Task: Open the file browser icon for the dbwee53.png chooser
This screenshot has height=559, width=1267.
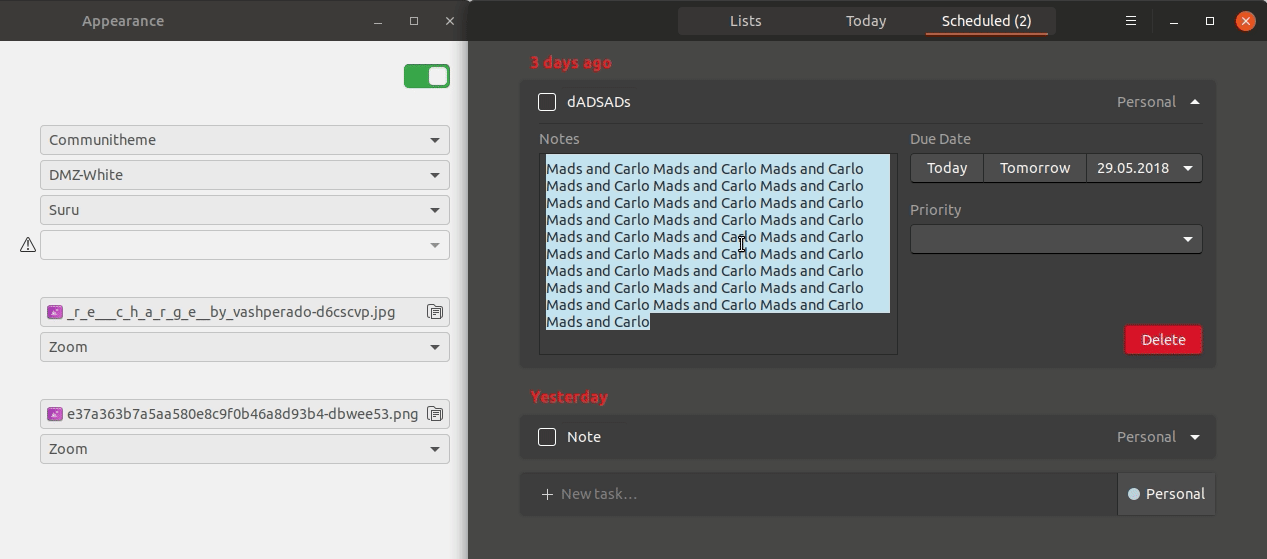Action: tap(435, 414)
